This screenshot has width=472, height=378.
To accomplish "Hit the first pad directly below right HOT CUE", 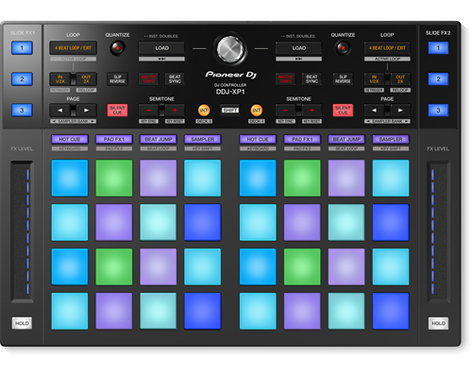I will pyautogui.click(x=258, y=178).
